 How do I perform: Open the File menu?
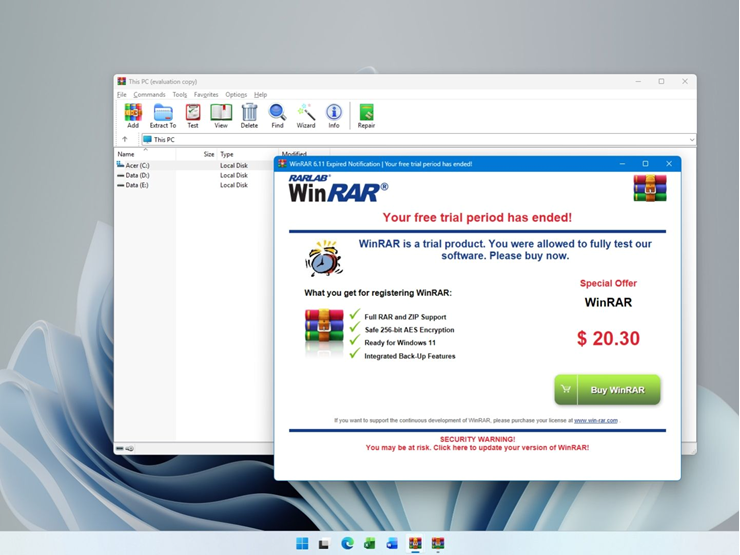point(122,94)
